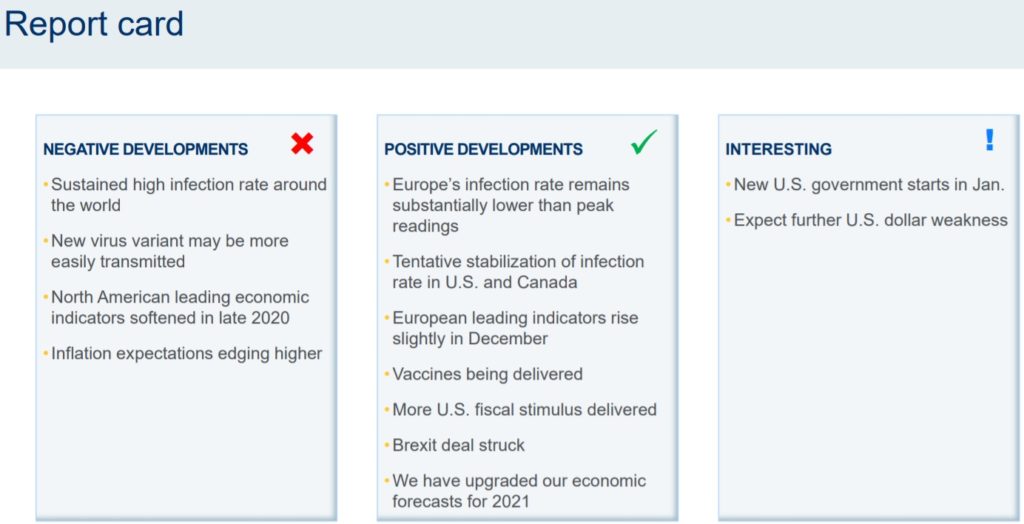
Task: Click the blue exclamation mark icon
Action: (x=989, y=140)
